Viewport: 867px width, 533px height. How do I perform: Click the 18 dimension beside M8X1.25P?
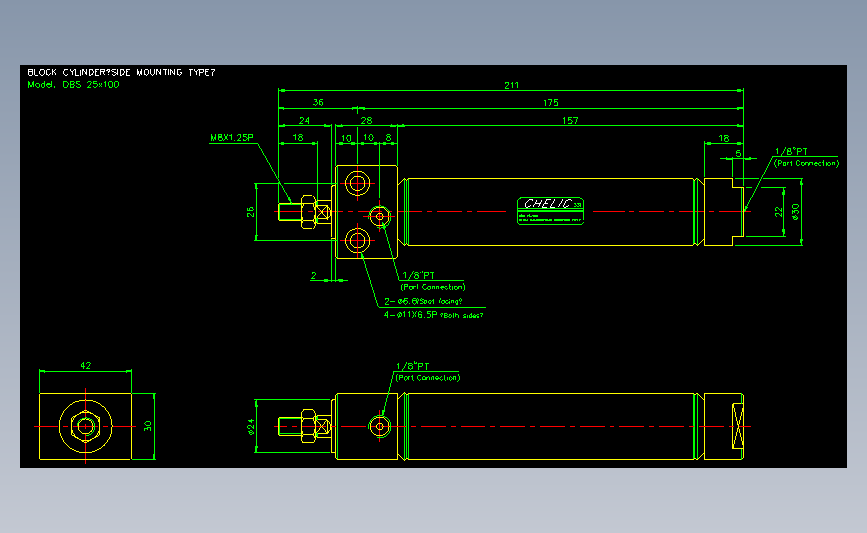click(298, 138)
